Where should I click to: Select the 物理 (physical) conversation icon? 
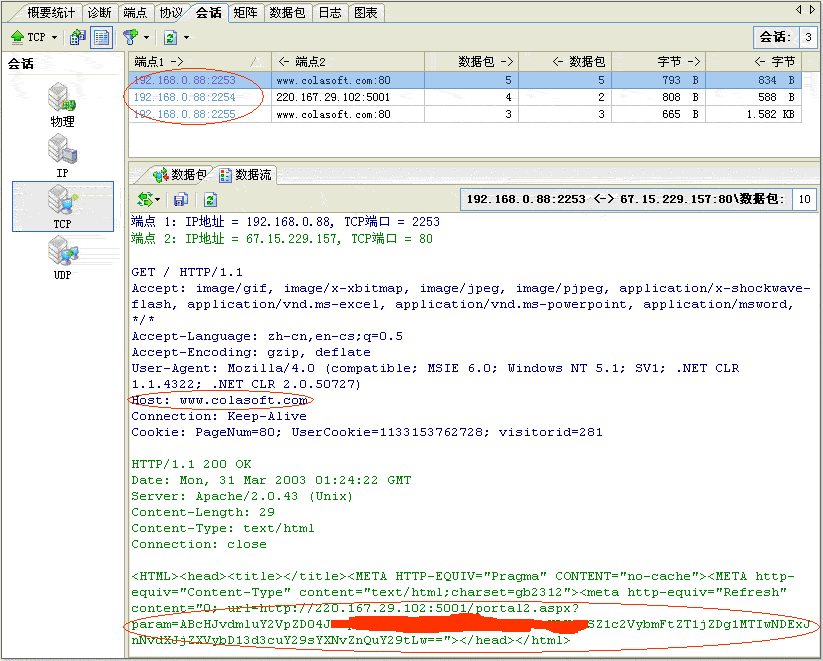pyautogui.click(x=62, y=104)
